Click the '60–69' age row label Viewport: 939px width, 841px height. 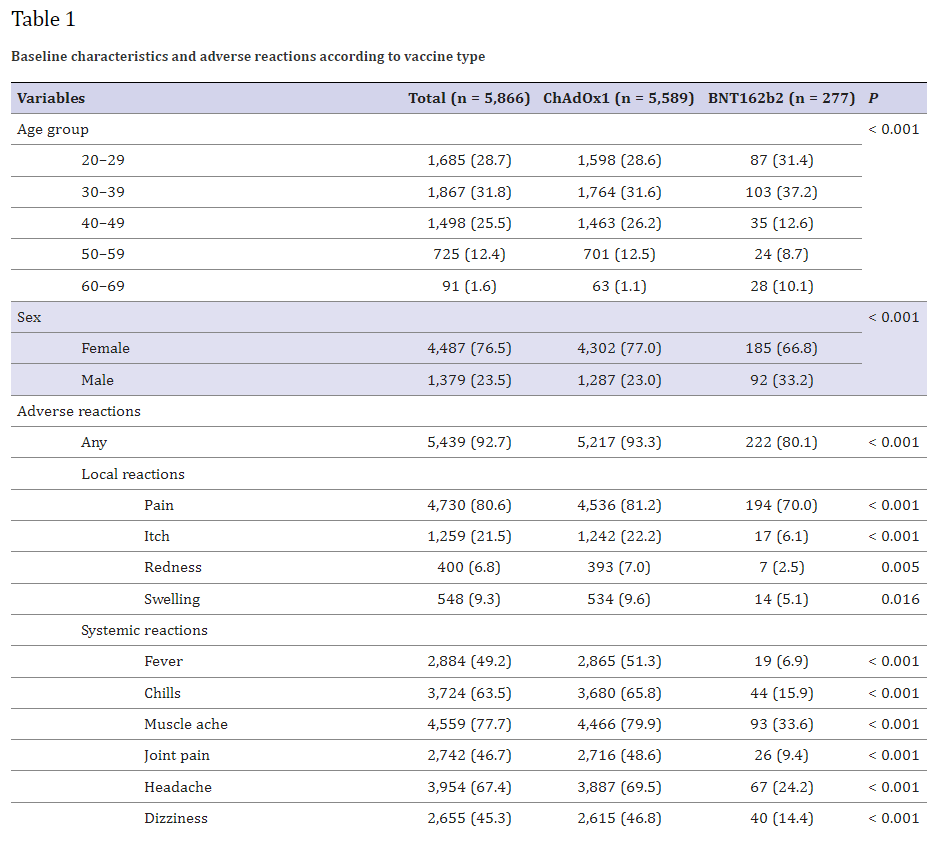tap(103, 286)
